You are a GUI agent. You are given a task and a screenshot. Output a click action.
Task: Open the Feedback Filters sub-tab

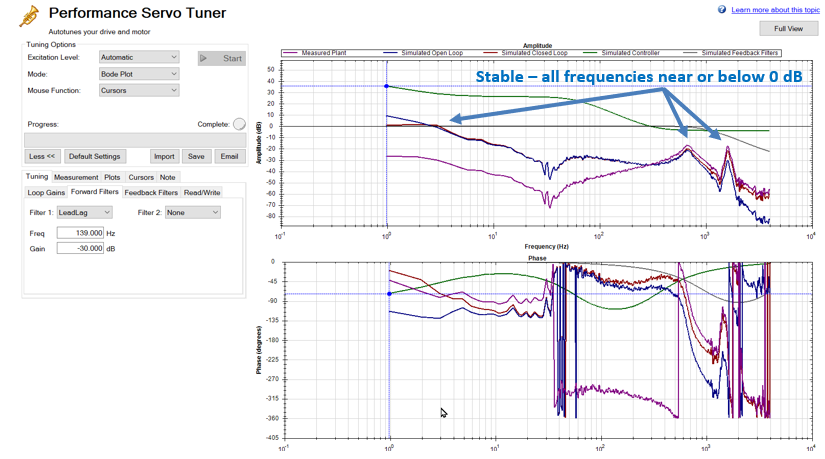click(x=151, y=193)
